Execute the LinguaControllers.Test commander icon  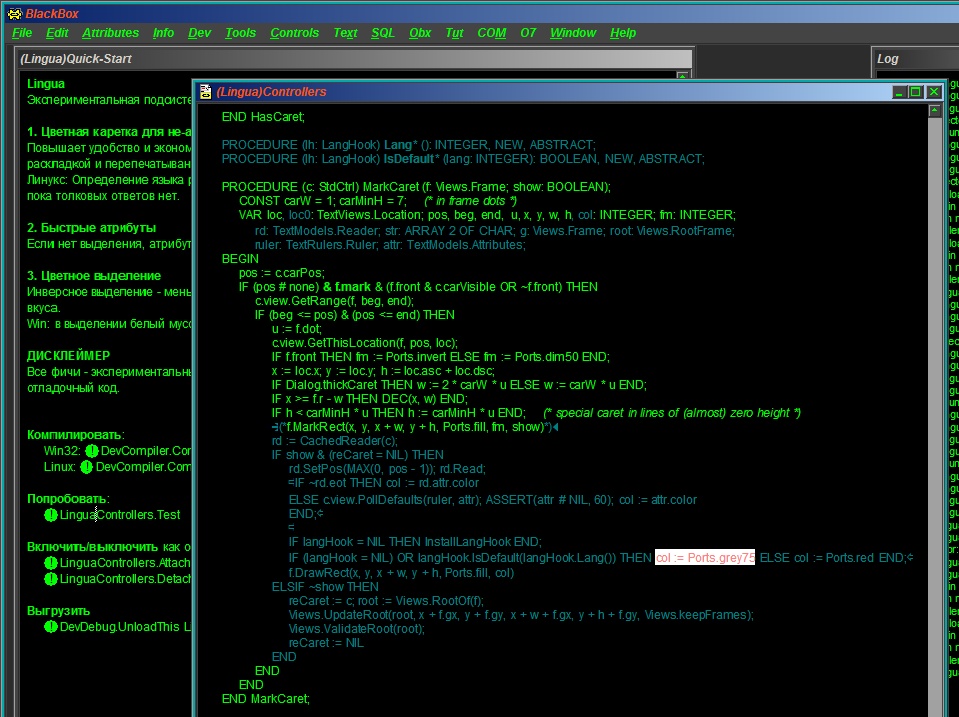[x=50, y=515]
